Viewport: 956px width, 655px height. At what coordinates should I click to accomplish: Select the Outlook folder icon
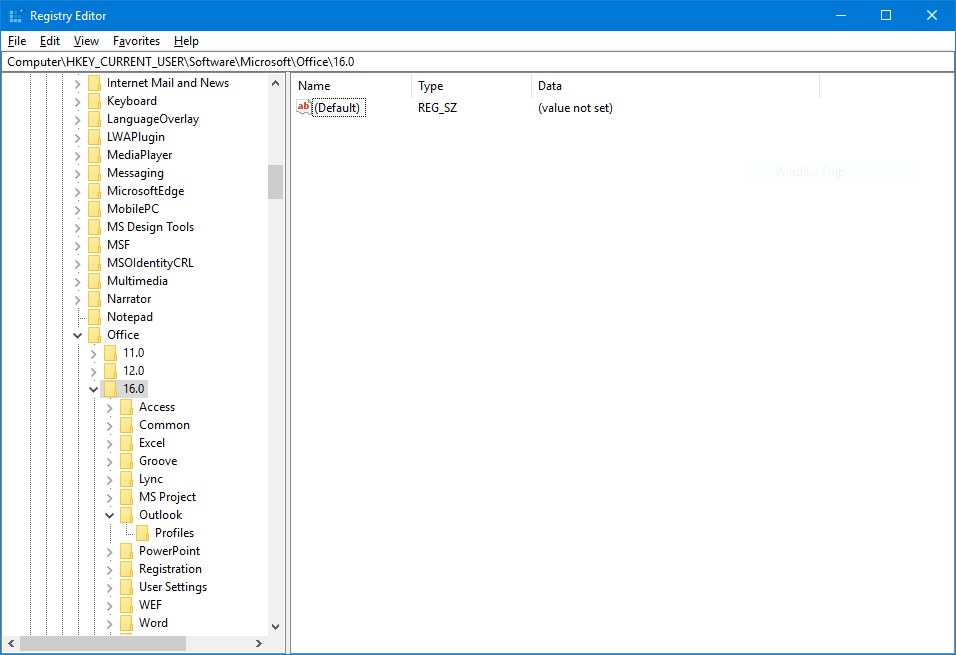coord(126,515)
